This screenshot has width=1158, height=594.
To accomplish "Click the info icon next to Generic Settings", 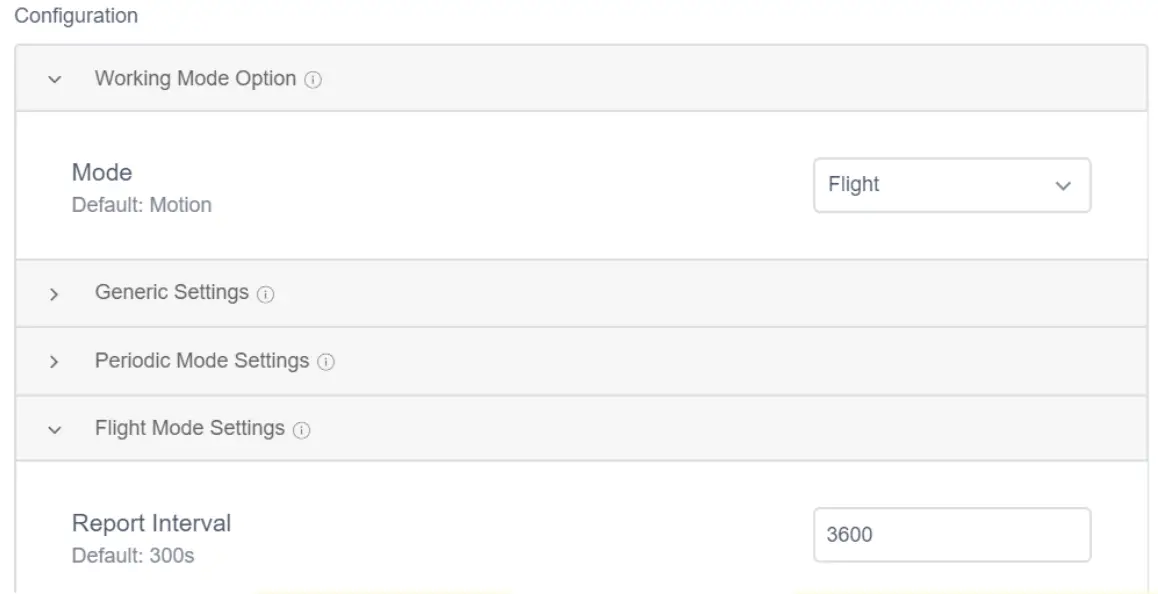I will [x=265, y=294].
